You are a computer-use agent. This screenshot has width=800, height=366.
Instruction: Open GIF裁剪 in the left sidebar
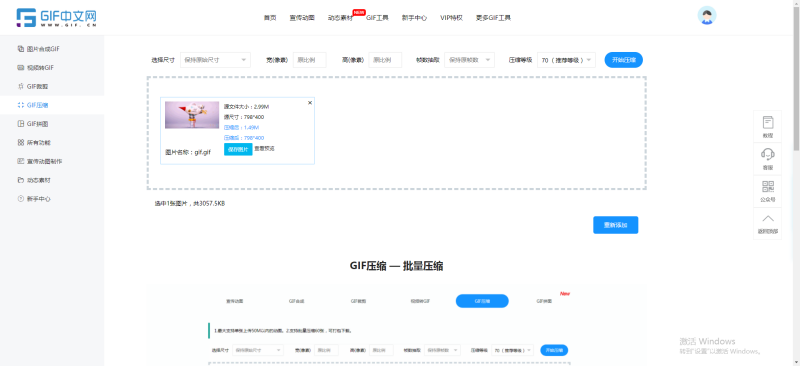point(33,86)
